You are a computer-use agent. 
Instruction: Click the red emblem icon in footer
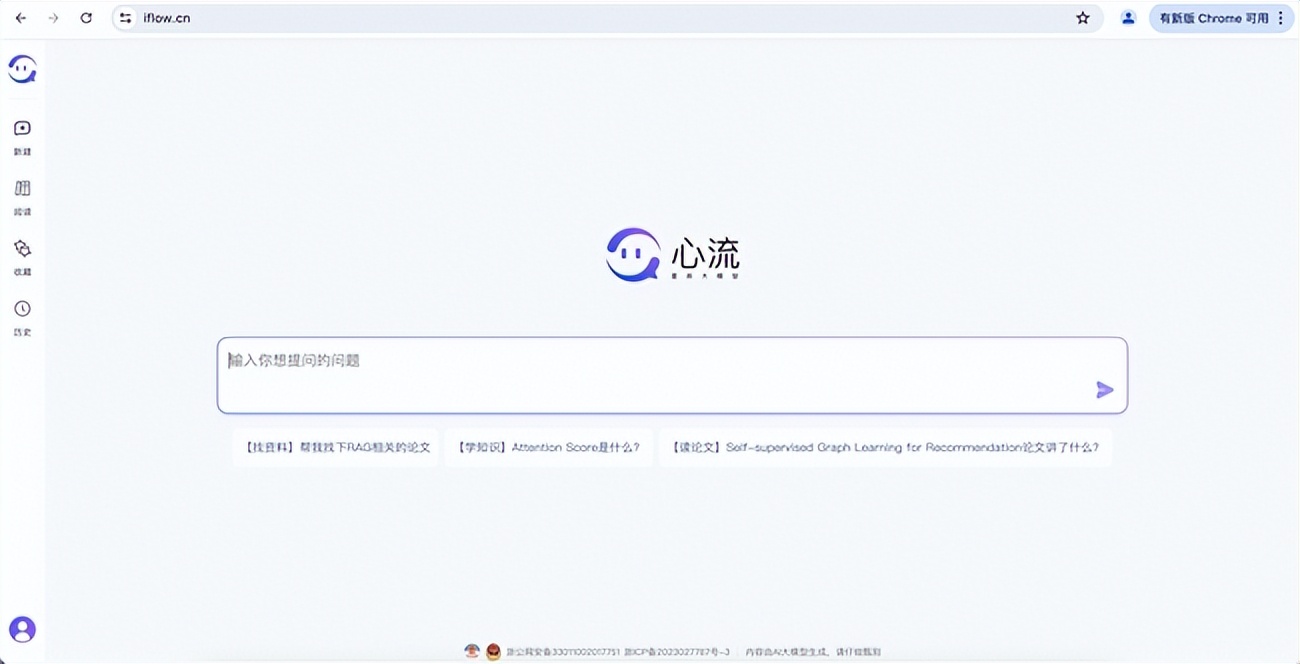[493, 652]
